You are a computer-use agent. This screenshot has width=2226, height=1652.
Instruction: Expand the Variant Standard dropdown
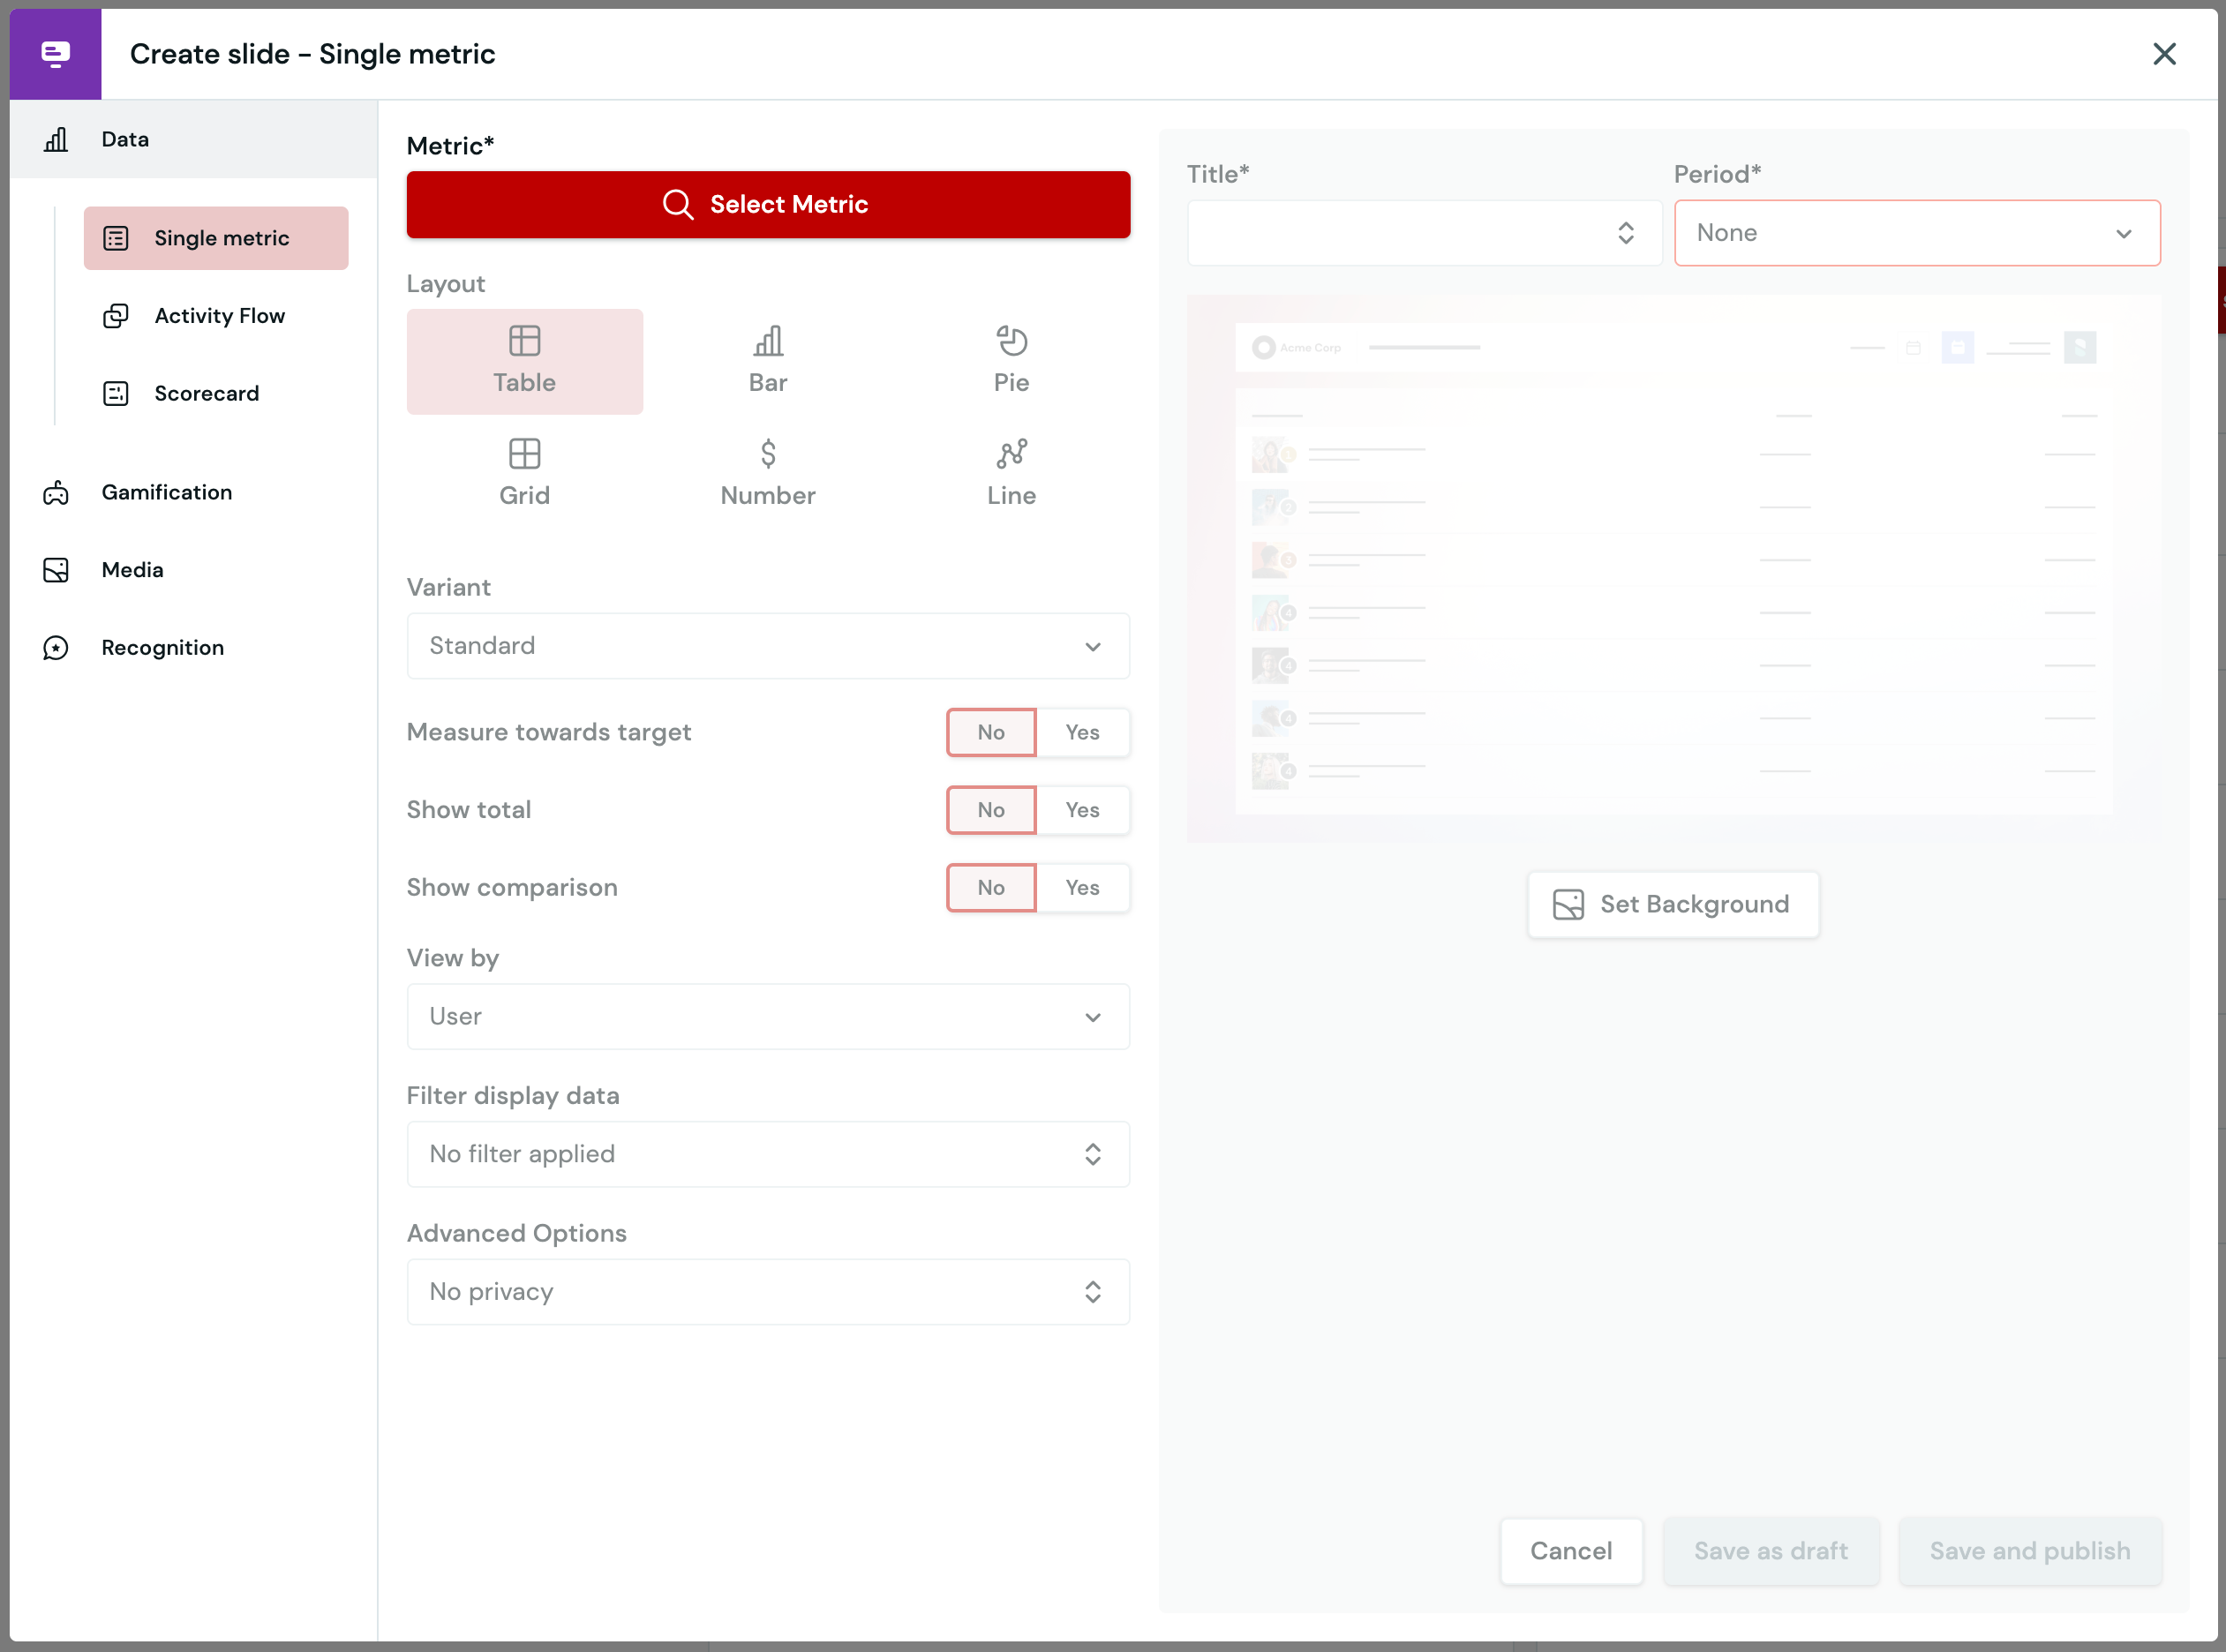coord(767,646)
